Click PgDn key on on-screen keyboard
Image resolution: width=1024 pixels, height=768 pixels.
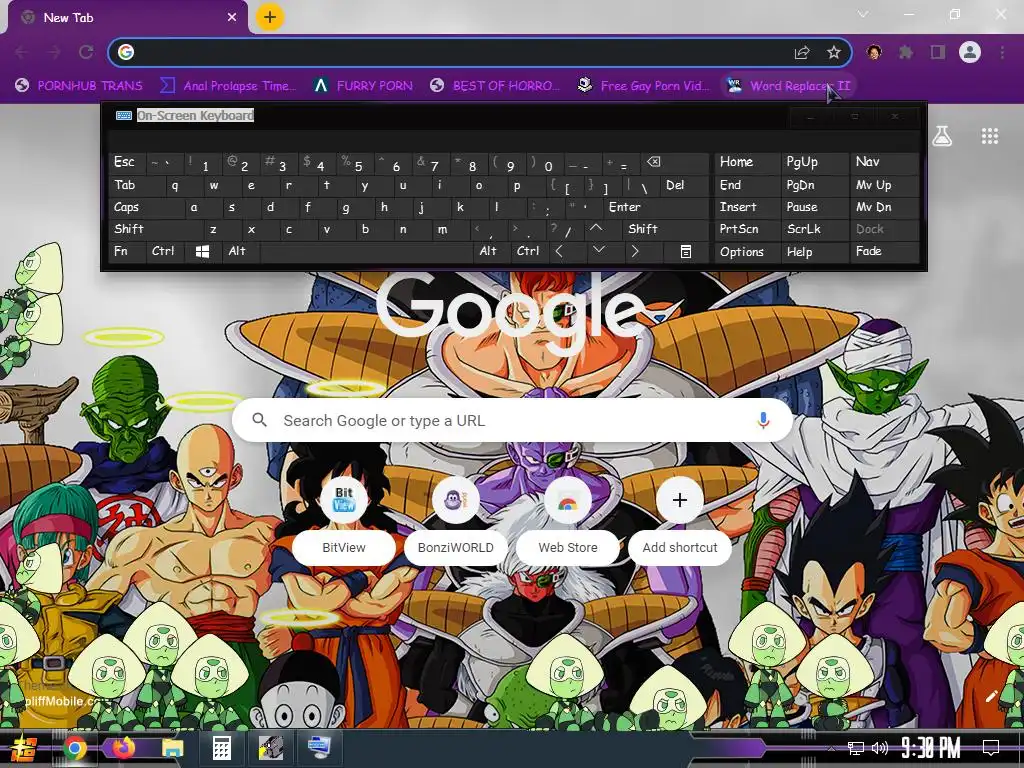pyautogui.click(x=815, y=185)
